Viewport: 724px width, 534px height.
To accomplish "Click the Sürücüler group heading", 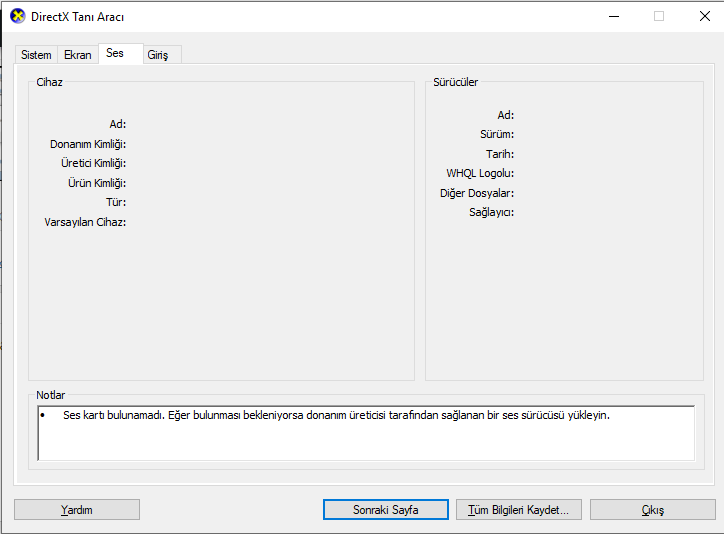I will [455, 82].
